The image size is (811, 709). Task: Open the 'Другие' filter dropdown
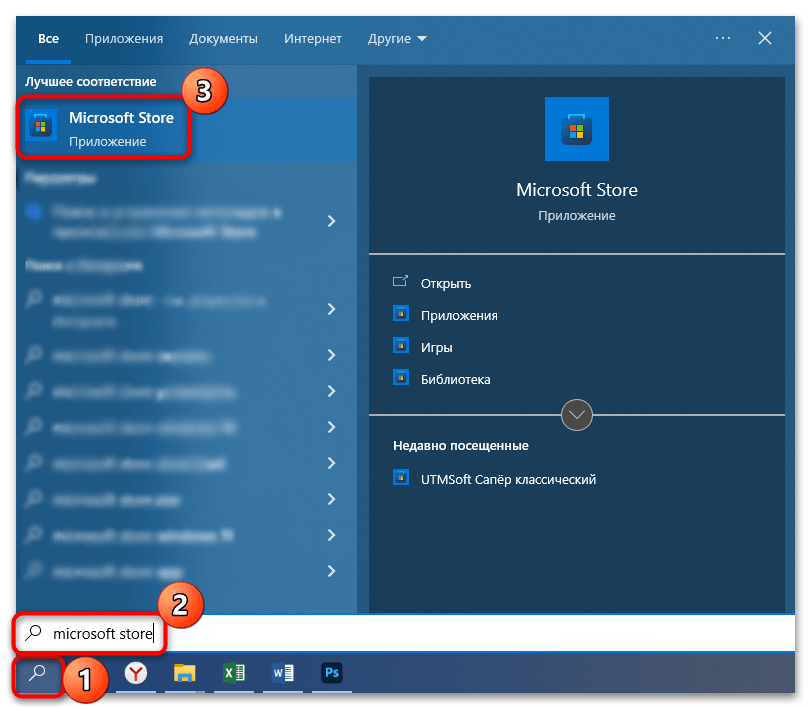pos(396,38)
